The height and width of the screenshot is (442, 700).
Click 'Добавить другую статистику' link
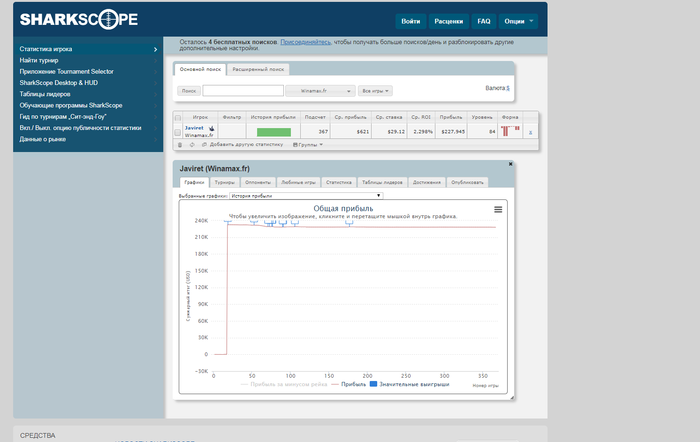click(246, 145)
